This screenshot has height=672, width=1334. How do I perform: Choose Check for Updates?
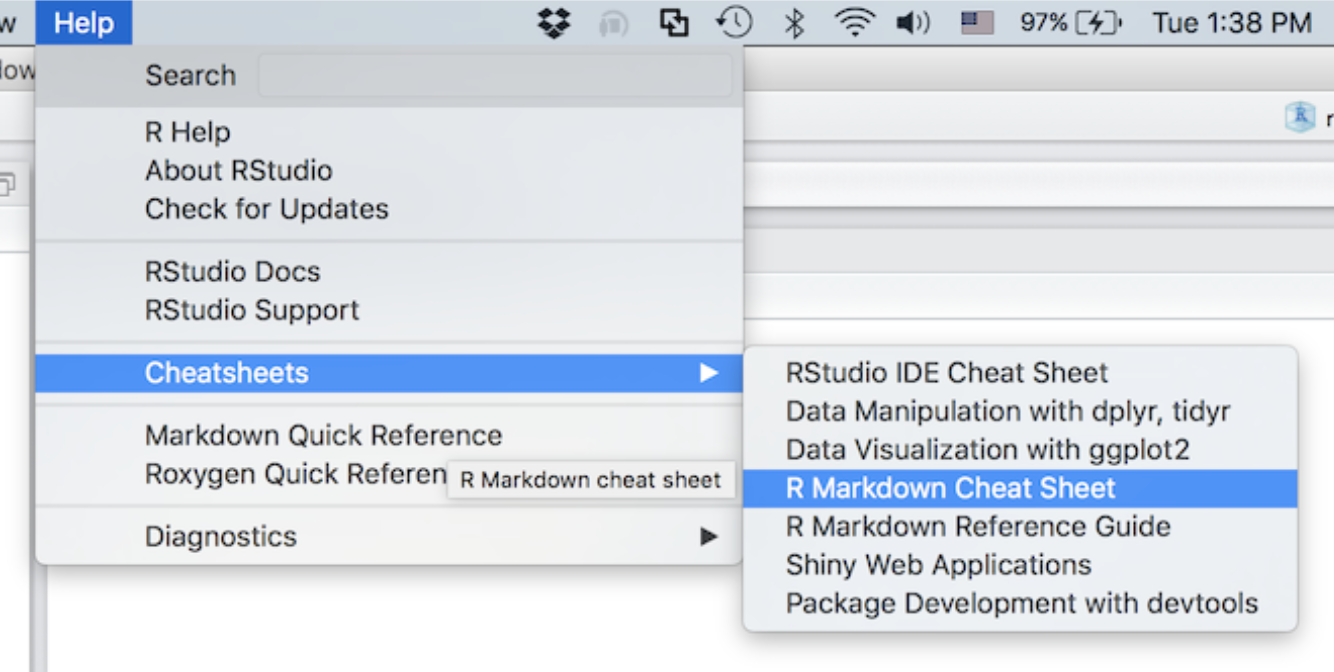(266, 209)
